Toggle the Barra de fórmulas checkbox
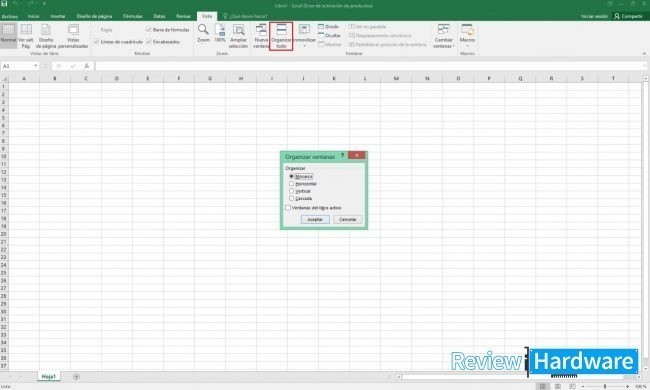This screenshot has height=390, width=650. click(x=148, y=30)
